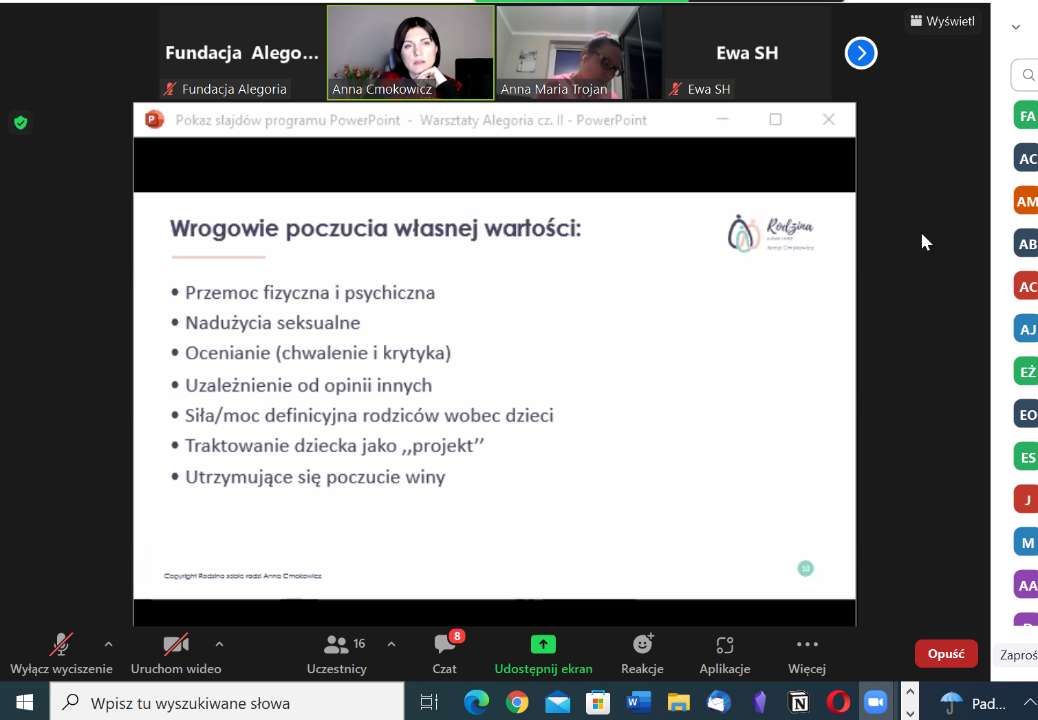
Task: Click green Udostępnij ekran share icon
Action: point(543,645)
